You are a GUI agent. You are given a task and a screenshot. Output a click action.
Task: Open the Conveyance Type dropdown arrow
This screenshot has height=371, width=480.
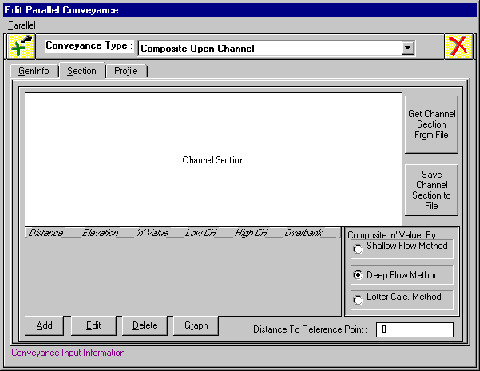point(407,48)
